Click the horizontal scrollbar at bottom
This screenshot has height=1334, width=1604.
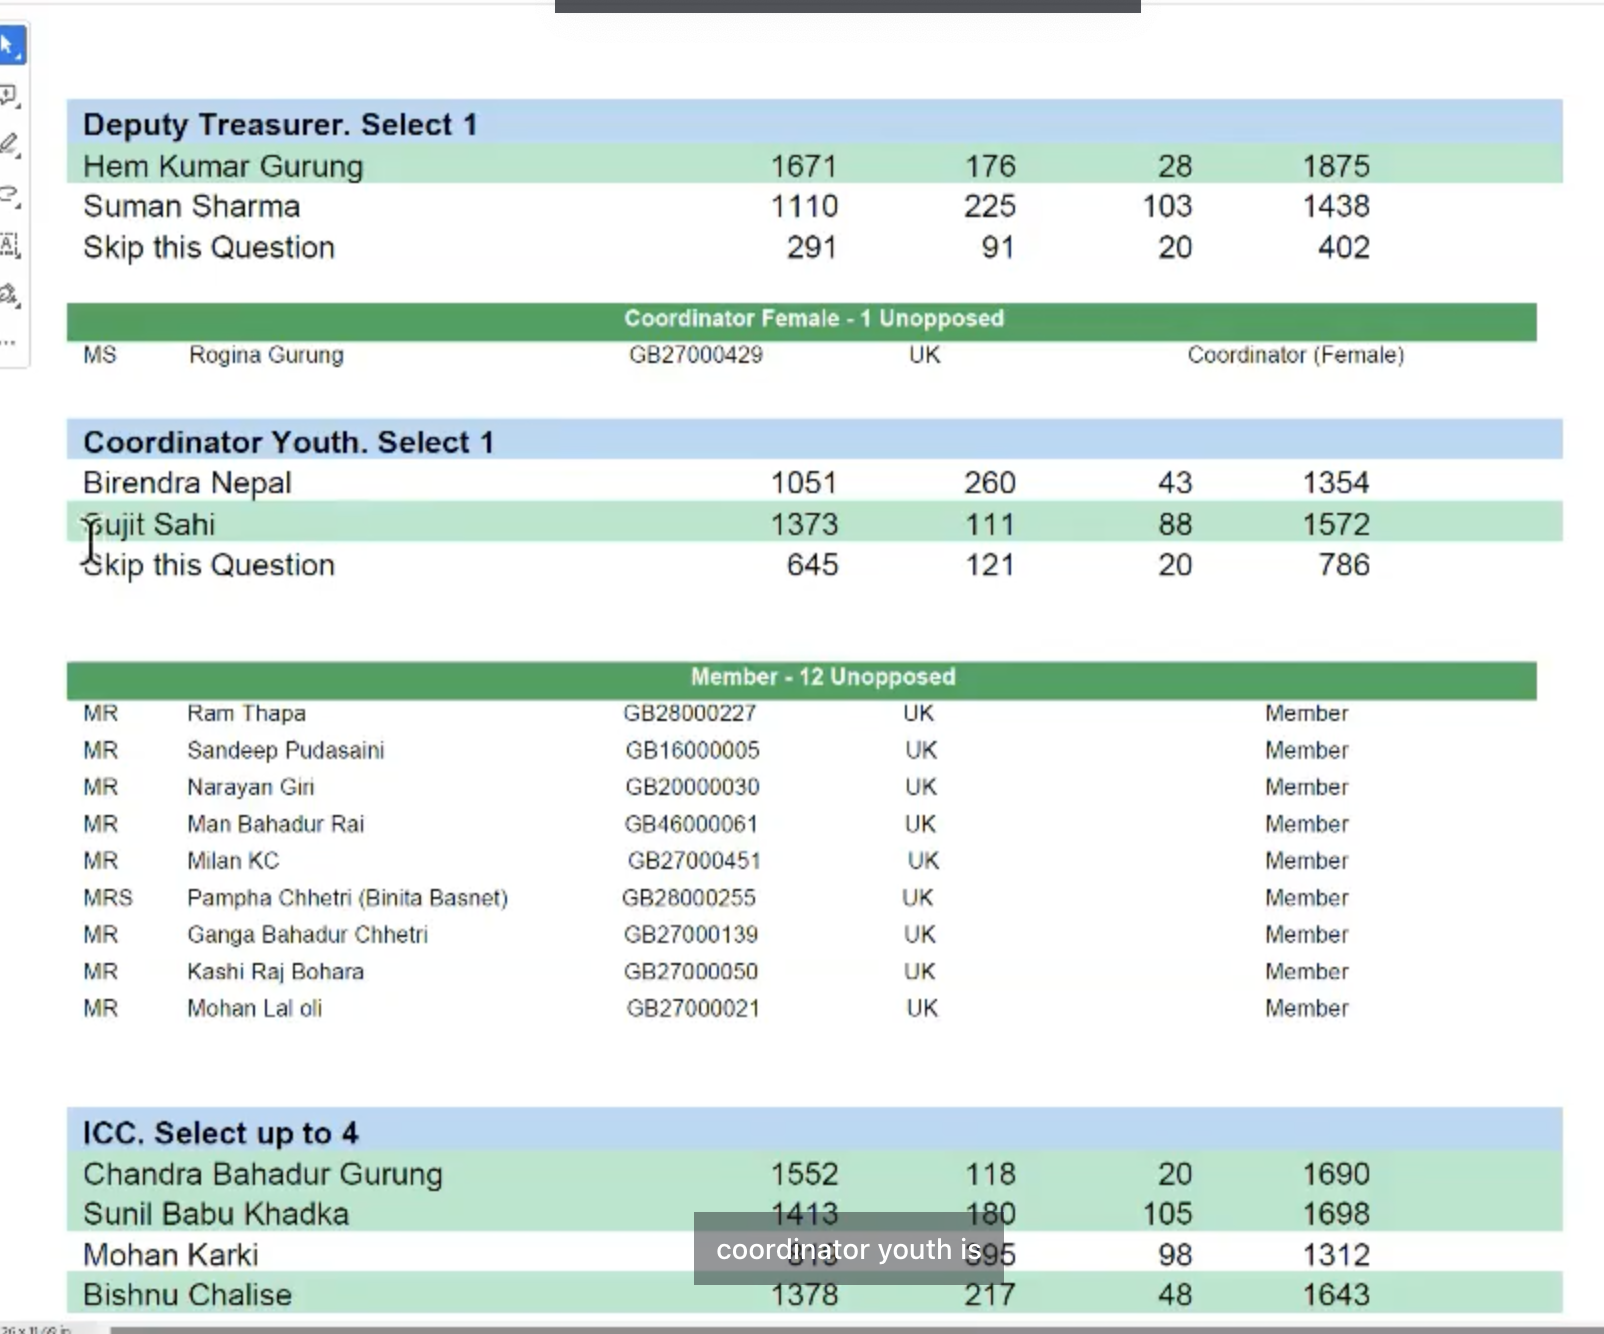click(850, 1329)
